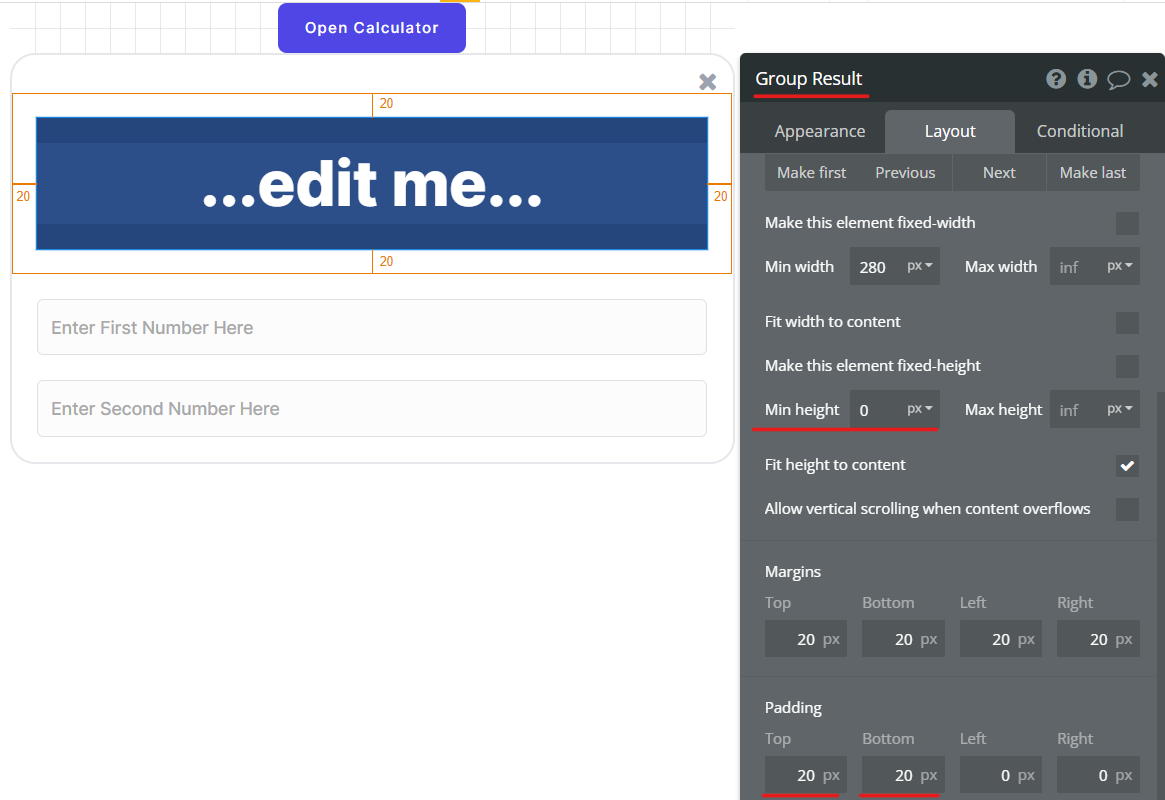Screen dimensions: 1165x800
Task: Click the Open Calculator button
Action: tap(371, 28)
